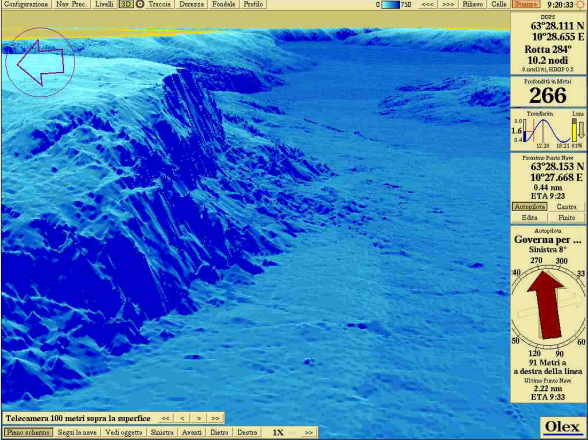
Task: Click the Segui la nave button
Action: 77,432
